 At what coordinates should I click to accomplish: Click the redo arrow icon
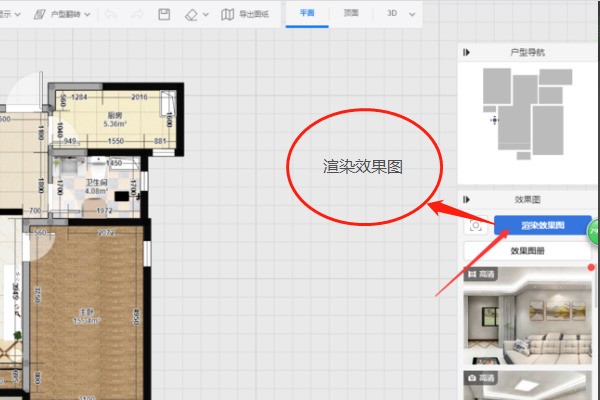pyautogui.click(x=136, y=14)
